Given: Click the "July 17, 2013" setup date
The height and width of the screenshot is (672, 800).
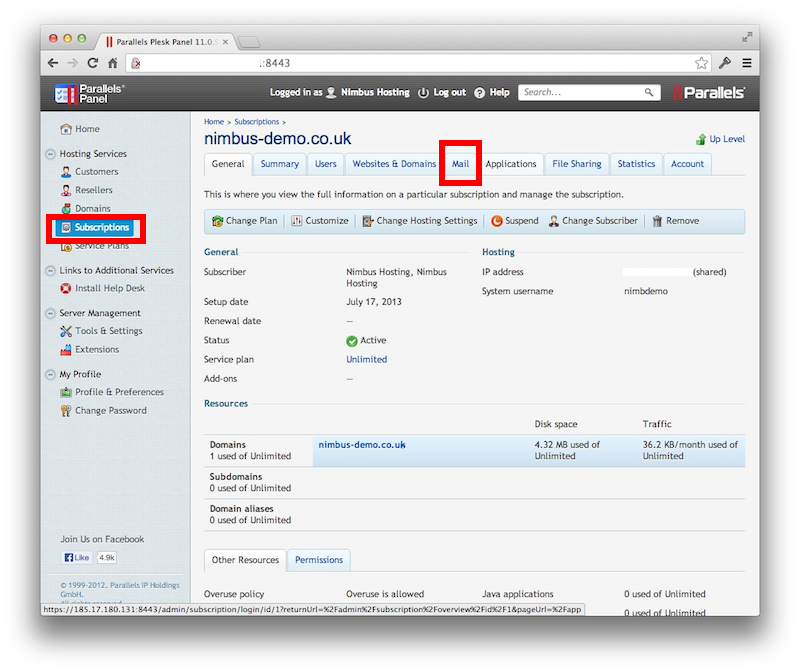Looking at the screenshot, I should point(374,302).
